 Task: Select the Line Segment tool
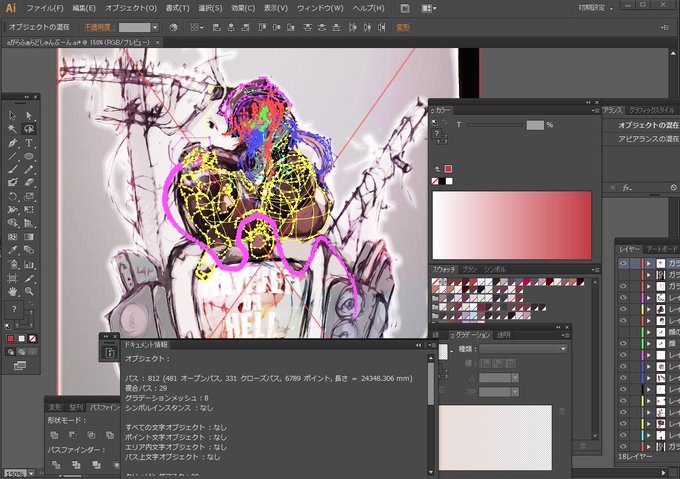point(12,156)
